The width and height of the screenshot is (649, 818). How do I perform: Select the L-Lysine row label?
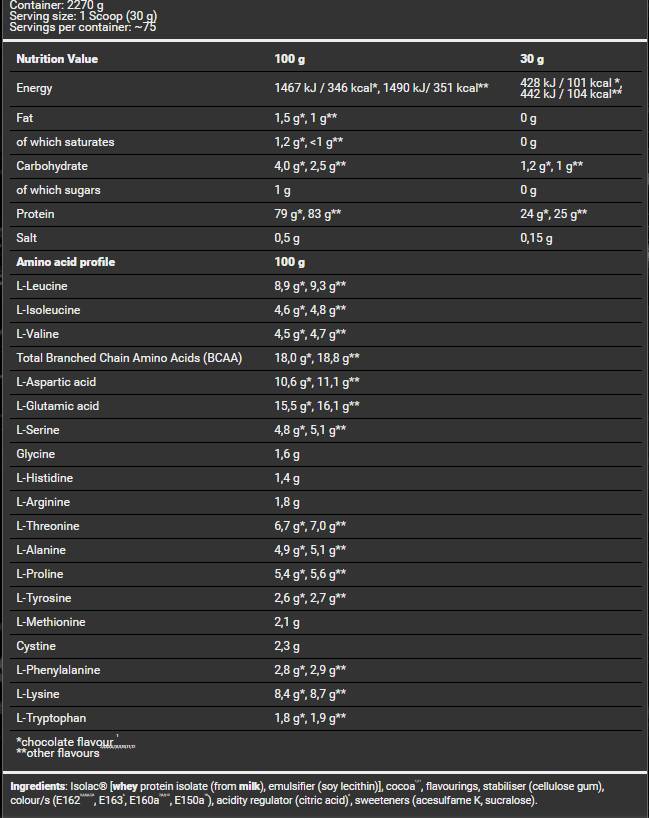click(x=38, y=694)
